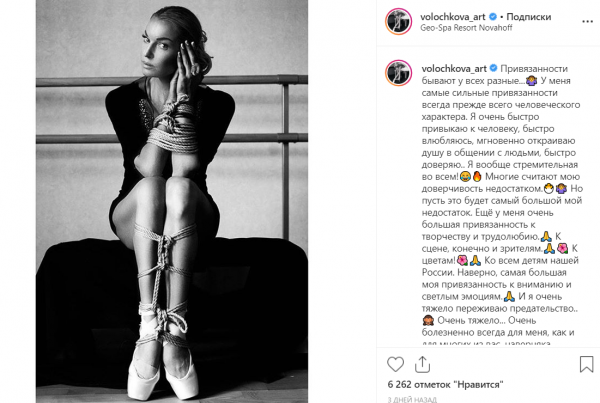This screenshot has width=600, height=403.
Task: Open the three-dots post options menu
Action: pos(587,22)
